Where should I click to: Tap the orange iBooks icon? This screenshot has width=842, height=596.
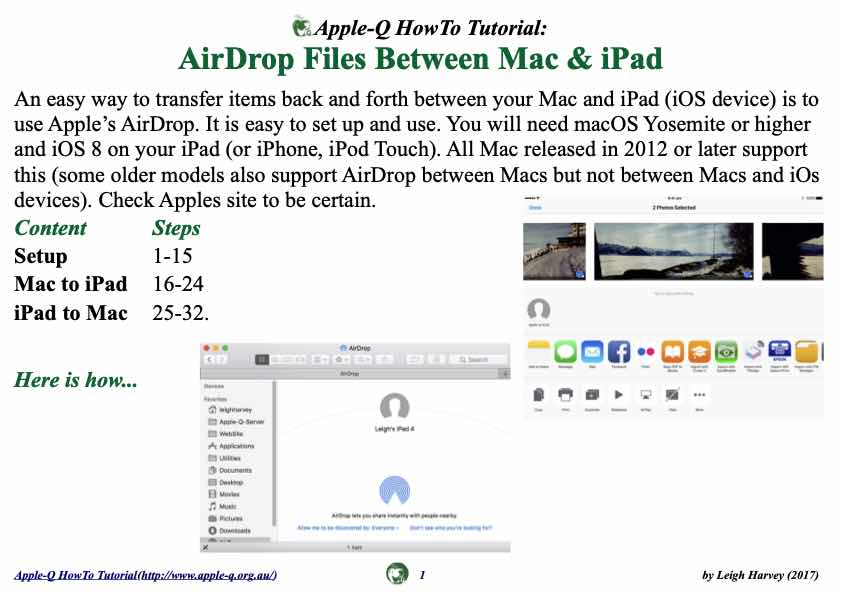pos(672,352)
